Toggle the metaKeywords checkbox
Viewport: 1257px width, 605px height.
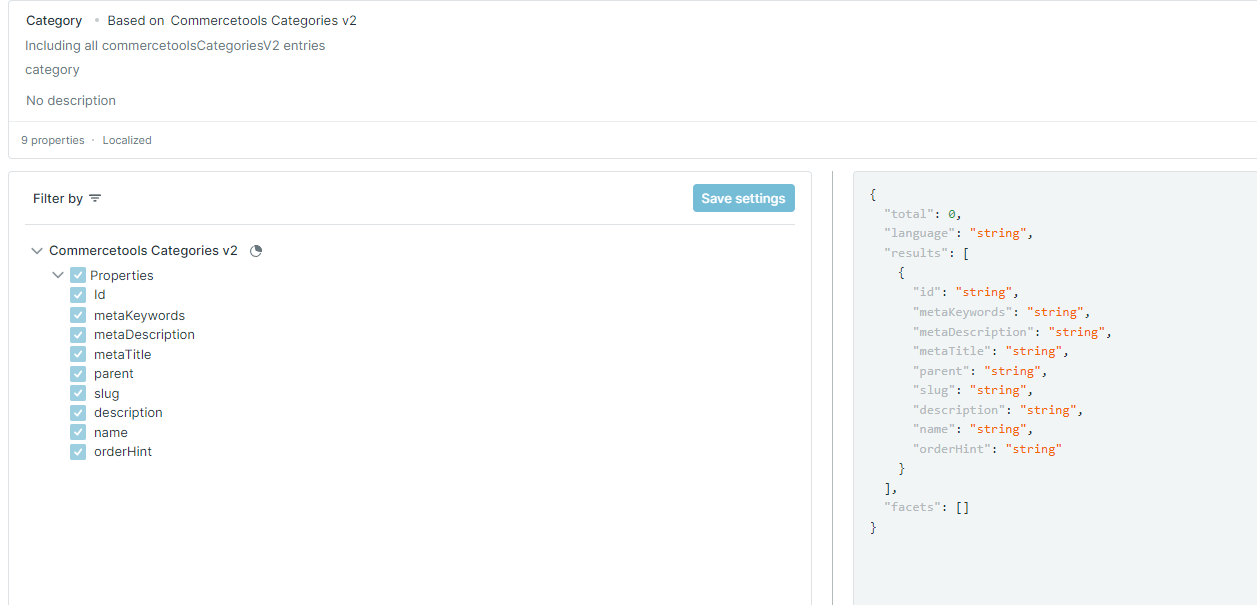click(78, 315)
